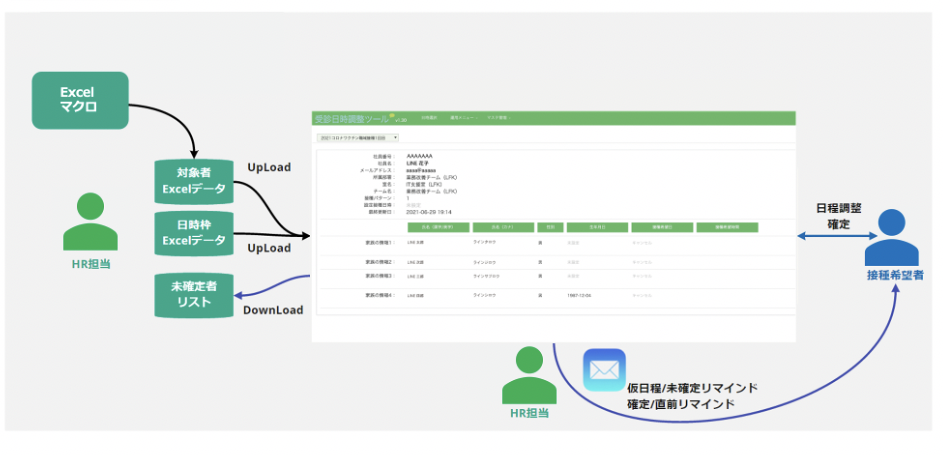Image resolution: width=943 pixels, height=455 pixels.
Task: Click the 未確定者リスト cylinder
Action: point(194,293)
